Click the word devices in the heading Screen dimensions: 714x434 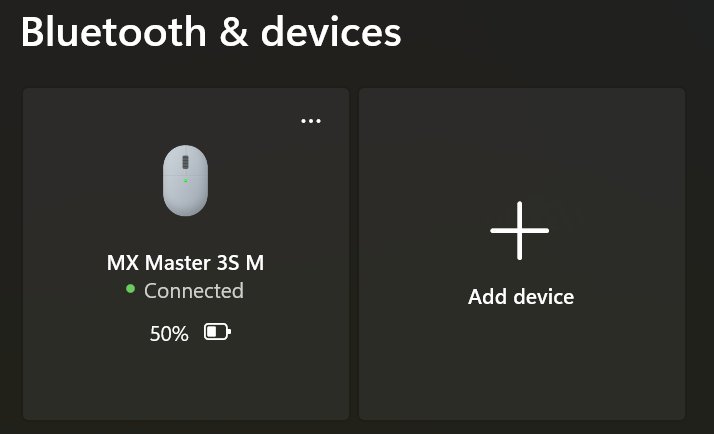(x=331, y=32)
